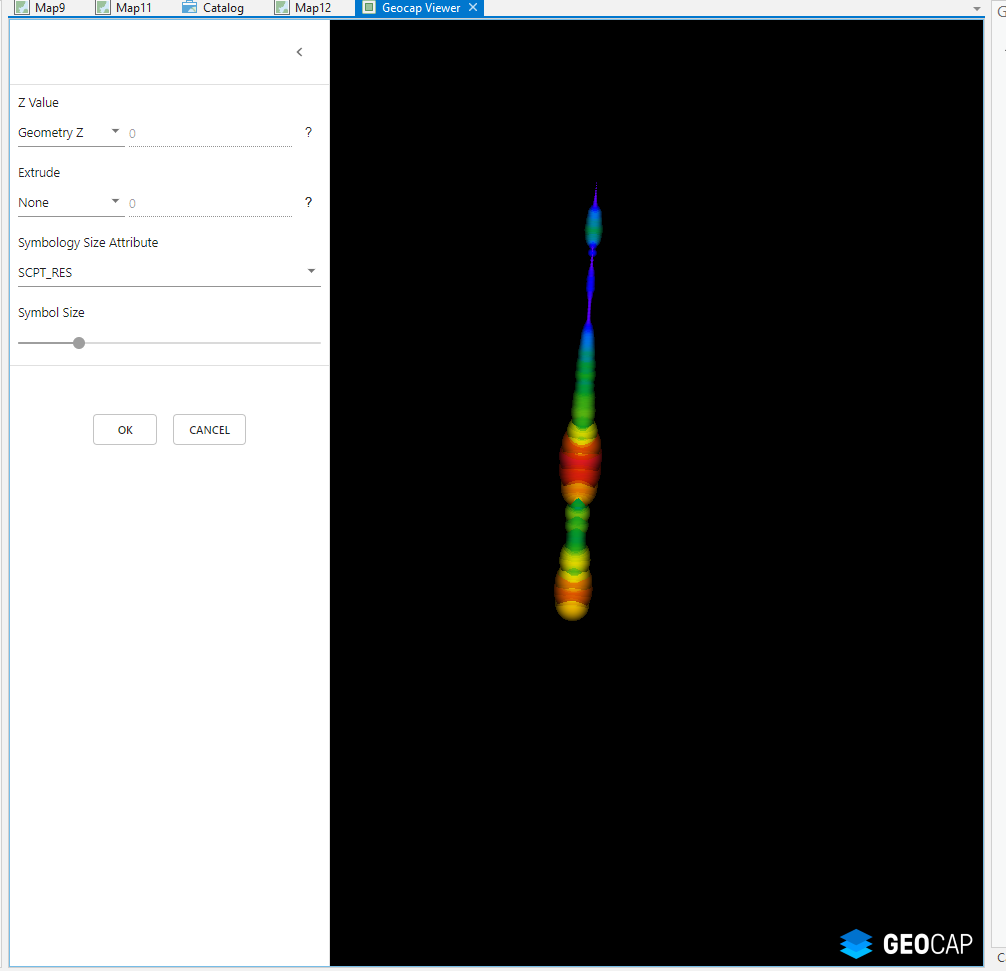This screenshot has height=971, width=1006.
Task: Open Symbology Size Attribute SCPT_RES dropdown
Action: click(x=169, y=273)
